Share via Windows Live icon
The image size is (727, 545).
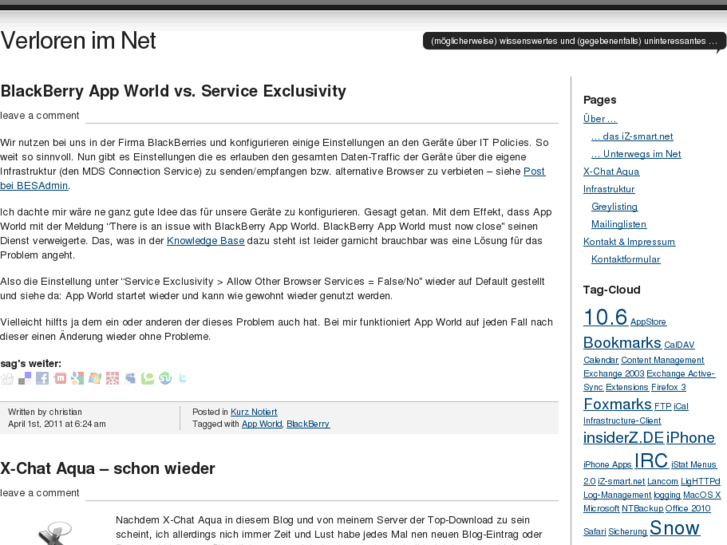(x=95, y=378)
